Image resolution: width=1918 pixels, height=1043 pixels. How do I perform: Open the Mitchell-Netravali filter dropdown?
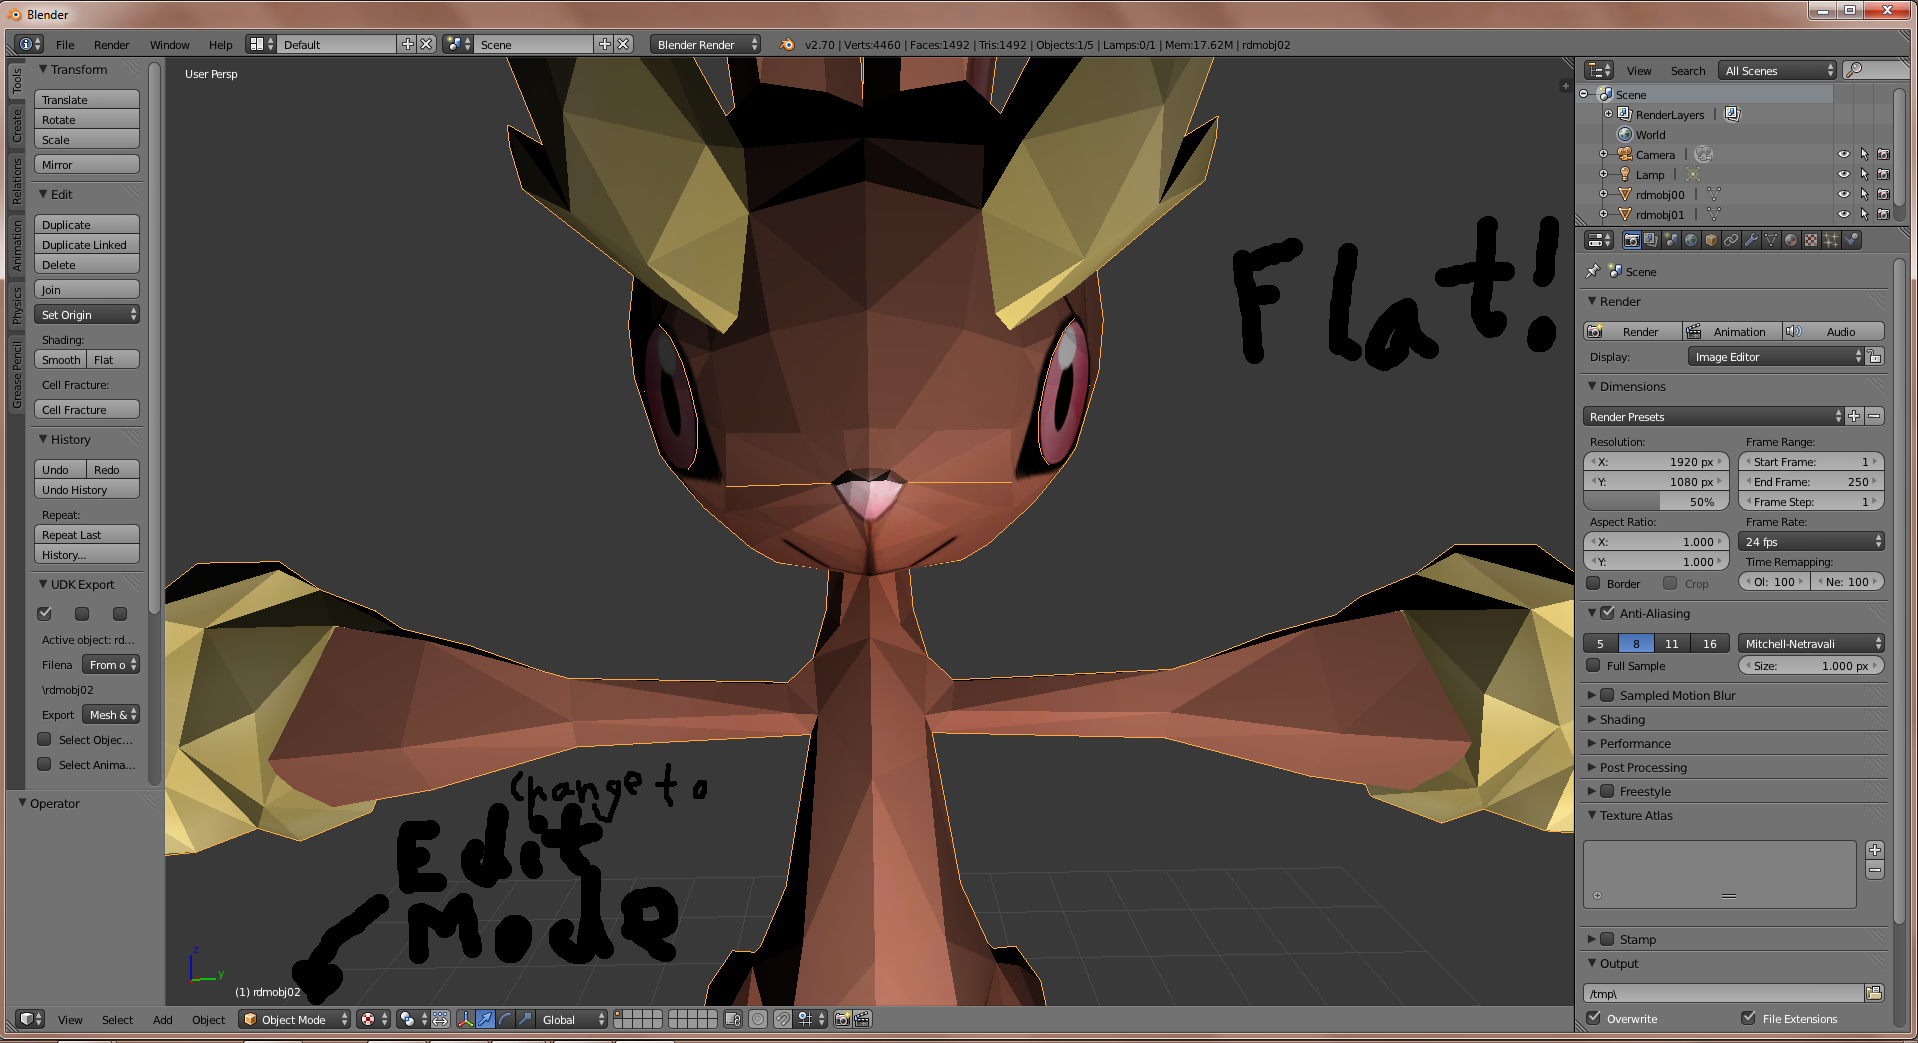1811,643
